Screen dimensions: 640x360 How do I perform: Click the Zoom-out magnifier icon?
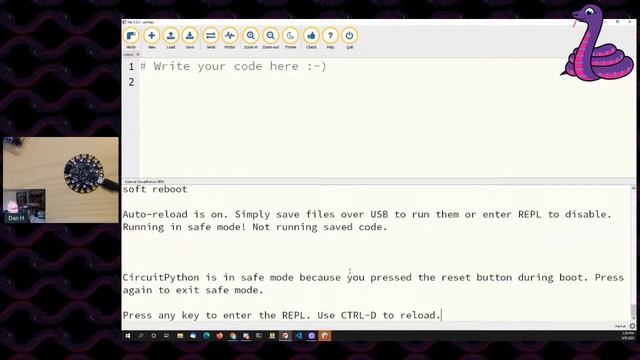(270, 38)
